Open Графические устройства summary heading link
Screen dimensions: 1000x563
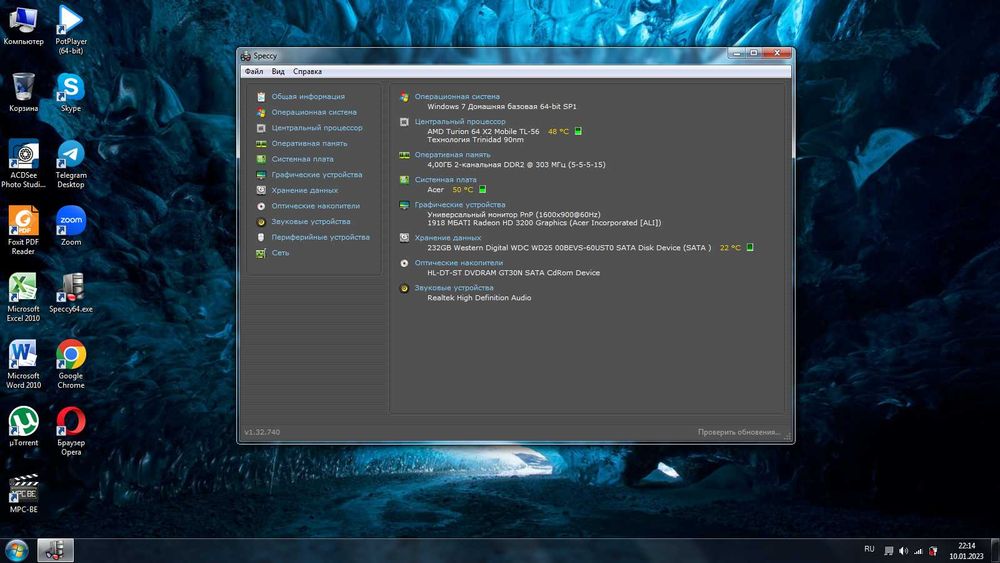coord(460,205)
